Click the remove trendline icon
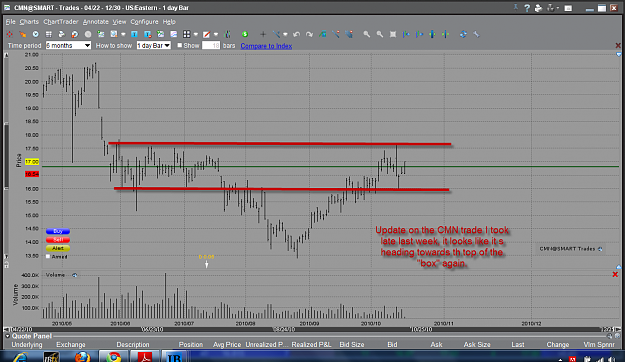This screenshot has width=625, height=362. tap(336, 34)
